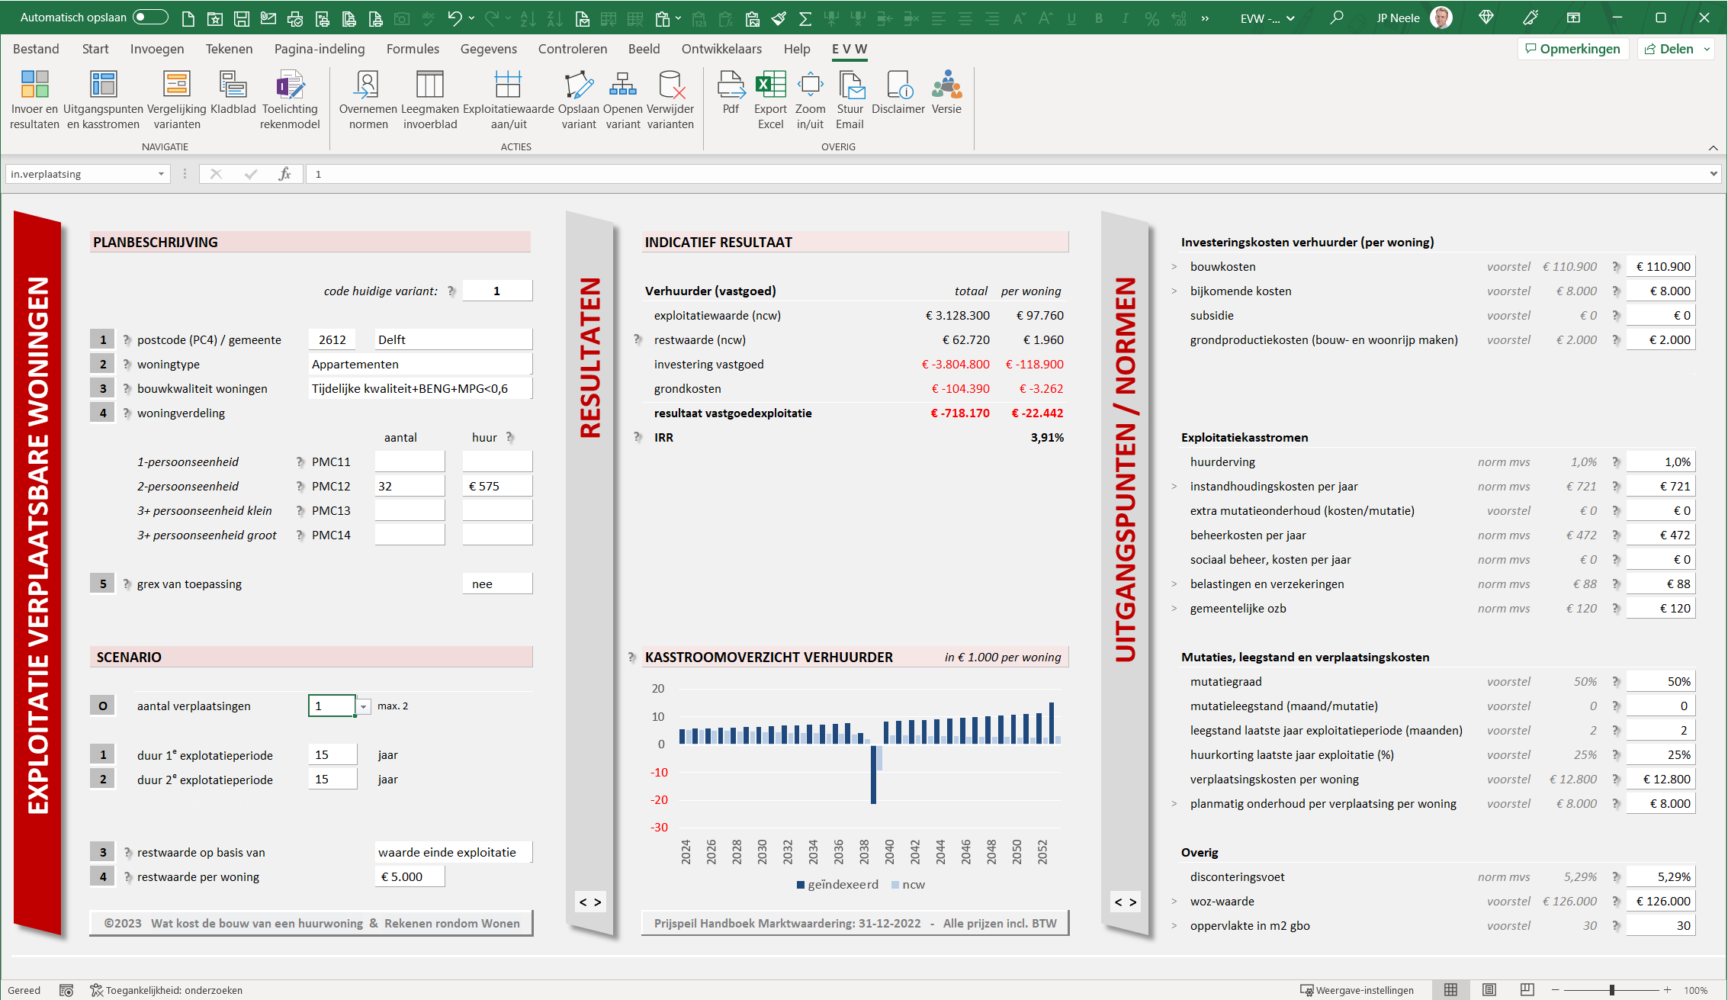Collapse the ribbon with chevron

click(1713, 148)
